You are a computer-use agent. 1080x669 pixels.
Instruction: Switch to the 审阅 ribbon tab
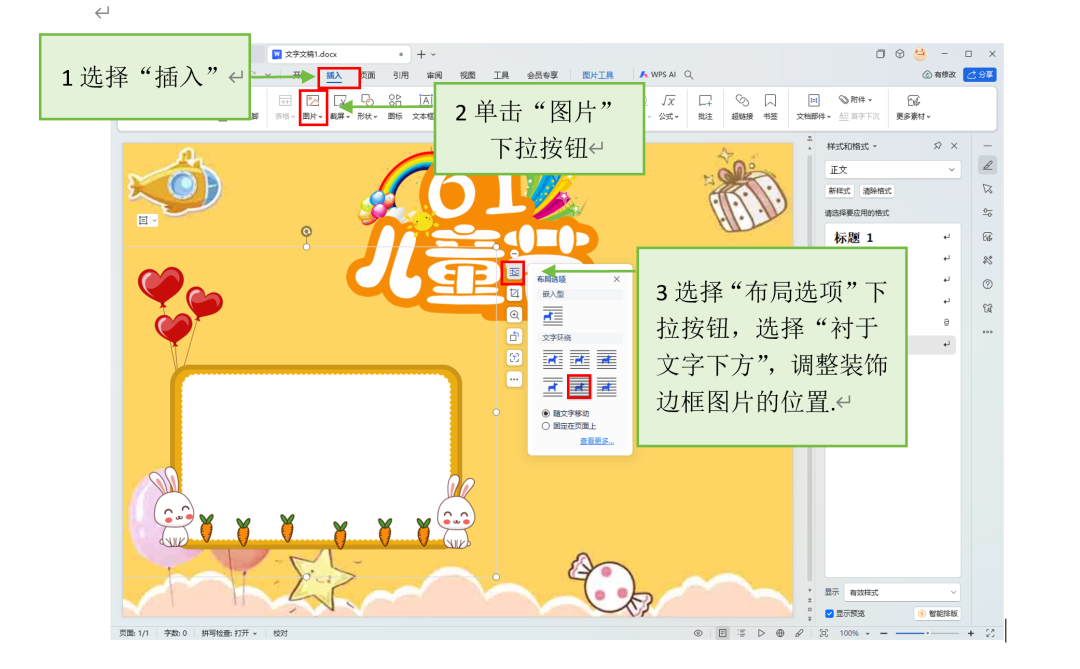click(x=434, y=75)
